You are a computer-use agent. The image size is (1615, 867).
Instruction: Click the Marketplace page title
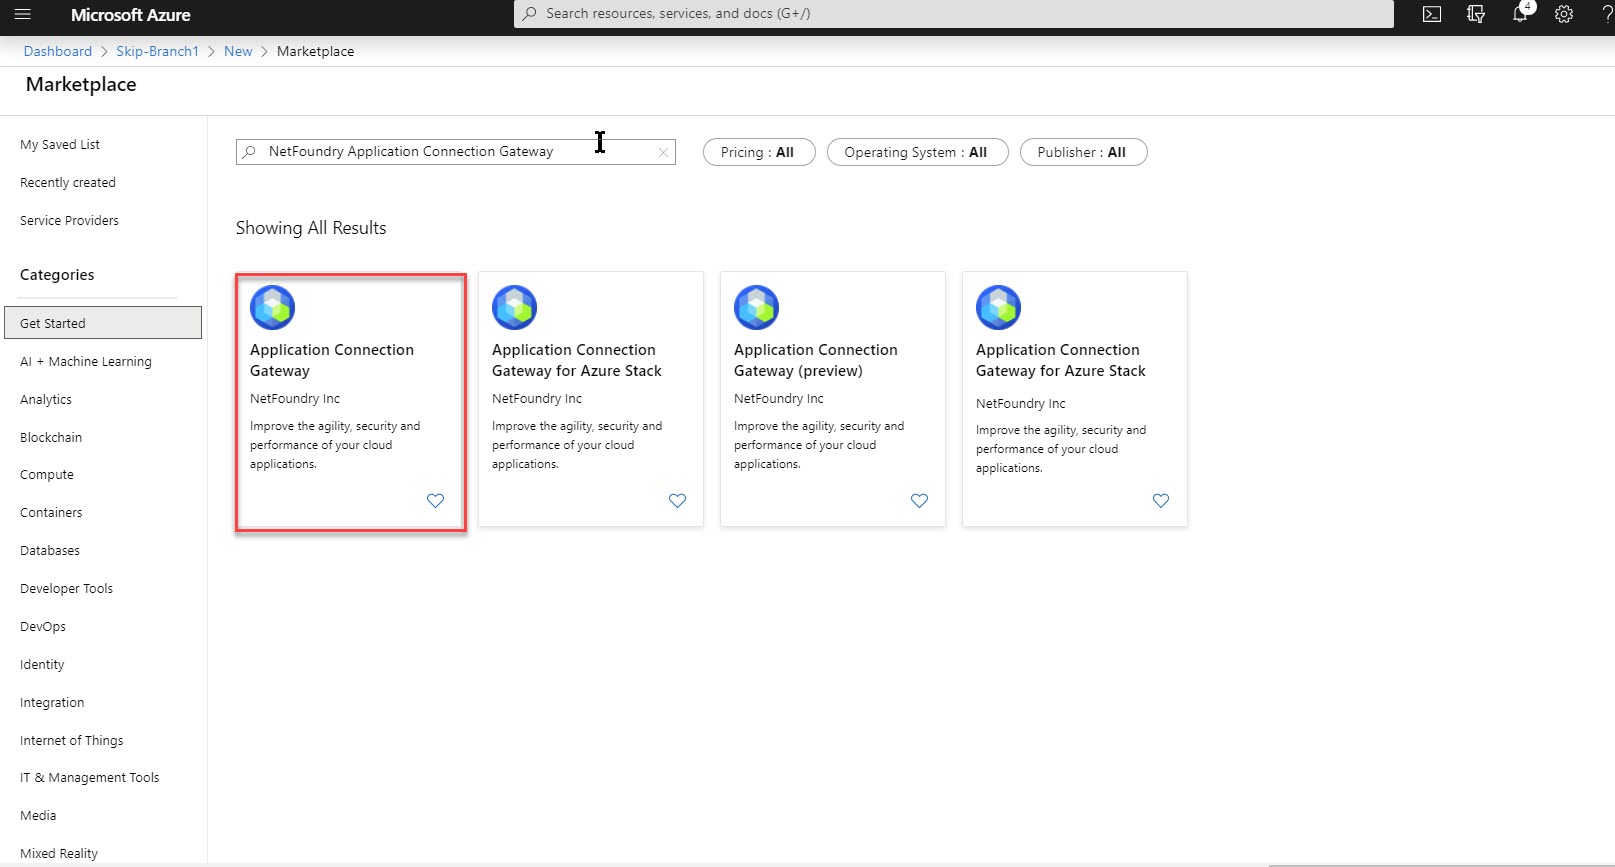pyautogui.click(x=81, y=85)
